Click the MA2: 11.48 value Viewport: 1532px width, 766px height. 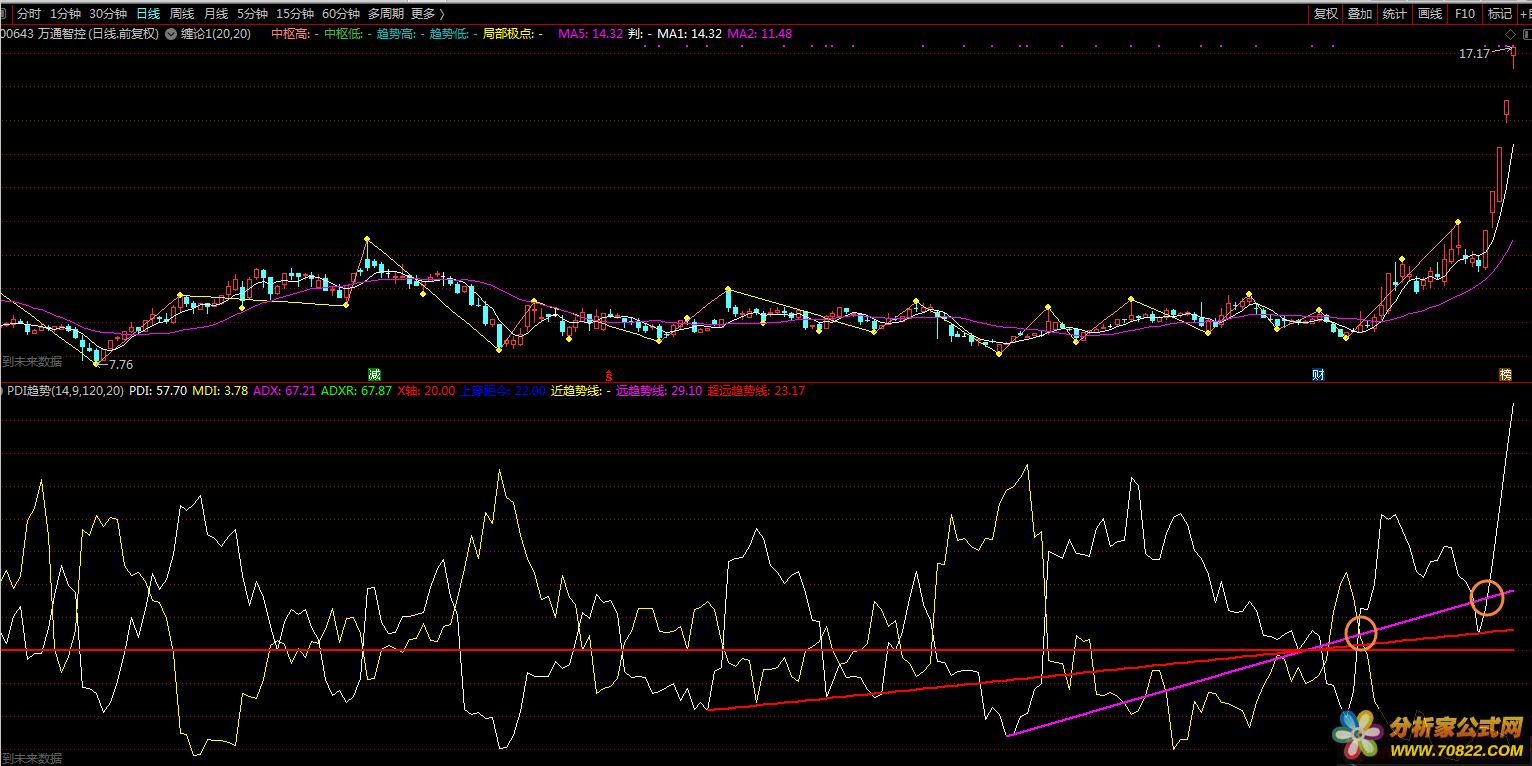760,34
